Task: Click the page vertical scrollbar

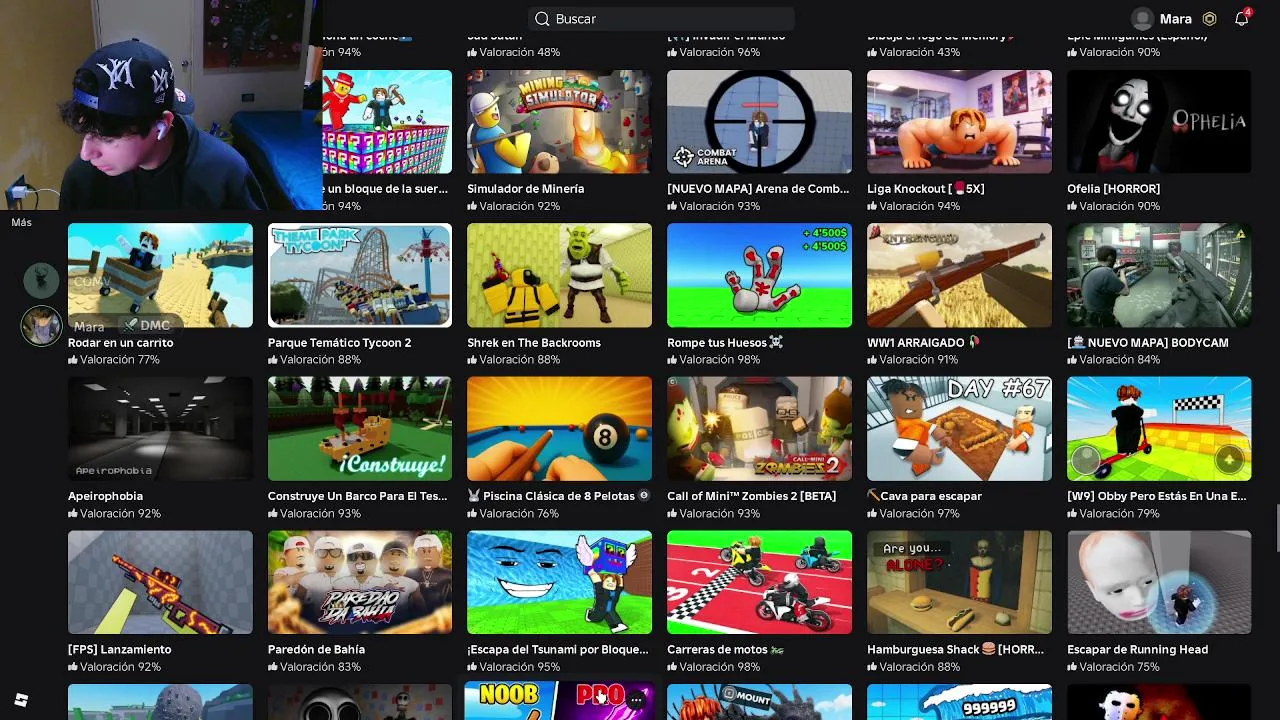Action: pyautogui.click(x=1276, y=529)
